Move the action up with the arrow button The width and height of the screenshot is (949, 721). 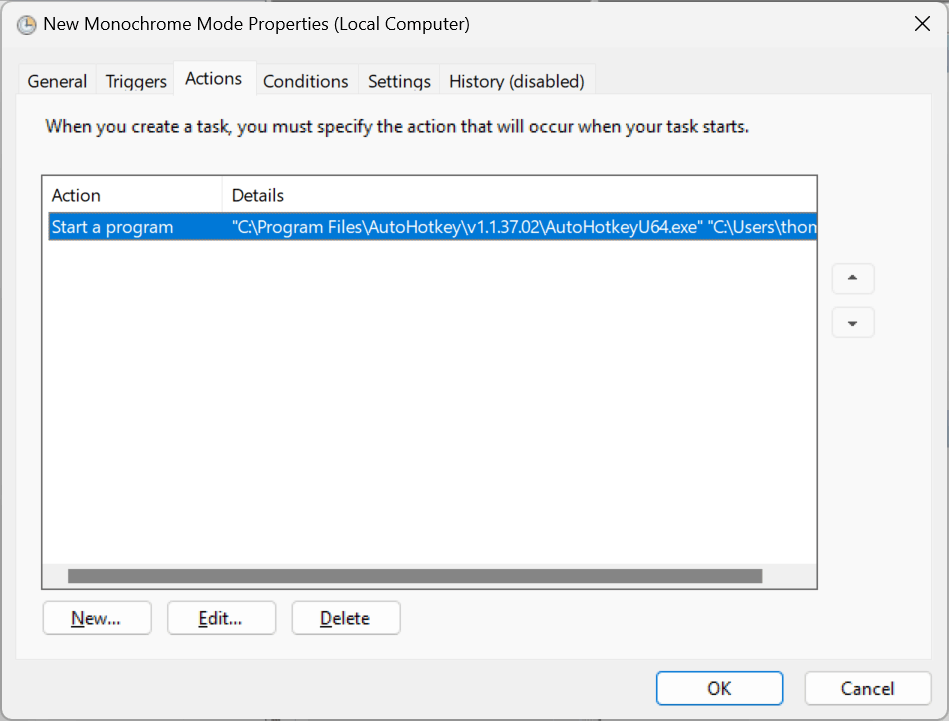[x=853, y=278]
